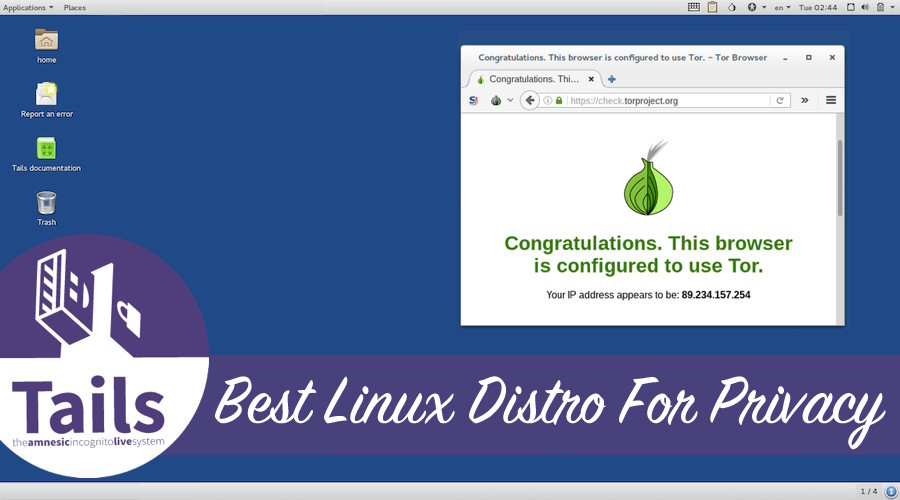The width and height of the screenshot is (900, 500).
Task: Click the 1 / 4 workspace switcher
Action: click(869, 491)
